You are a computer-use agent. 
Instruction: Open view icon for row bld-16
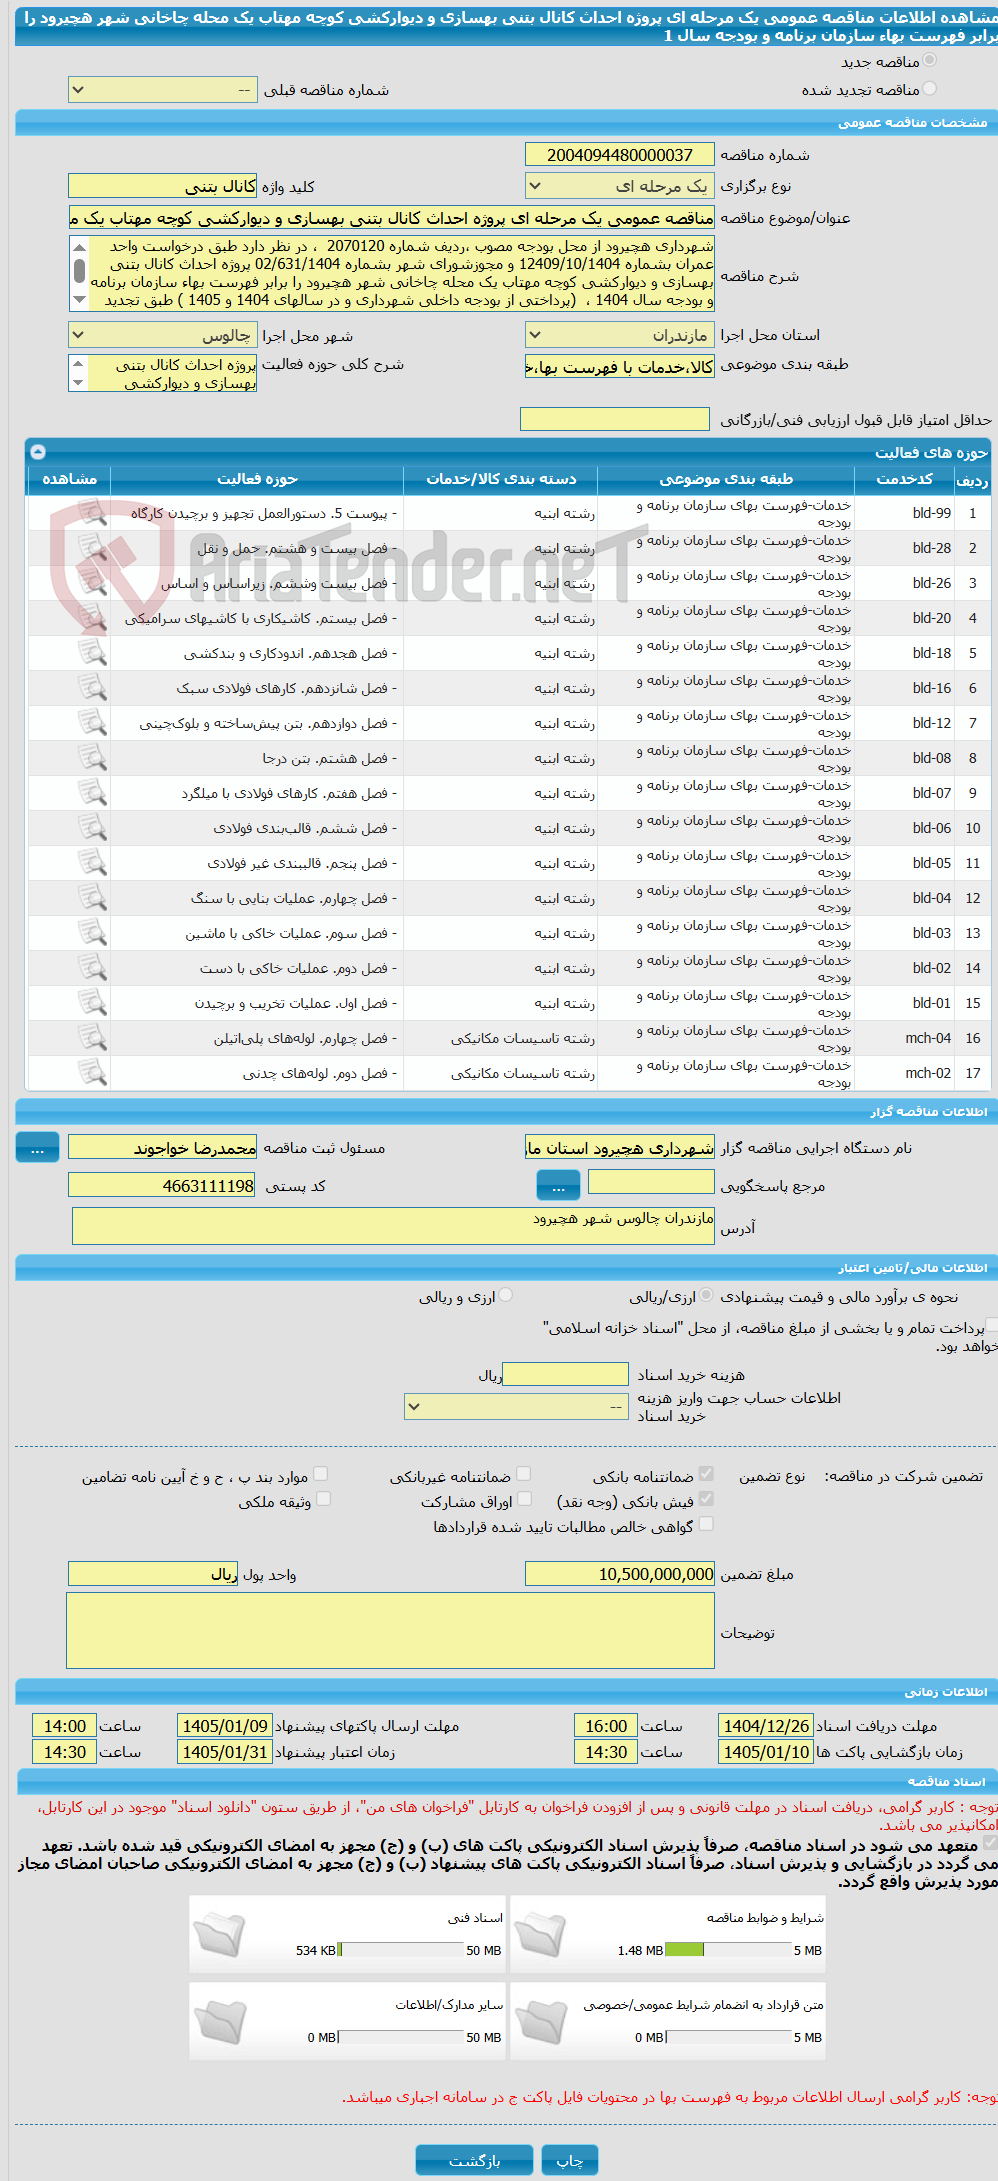pos(92,688)
